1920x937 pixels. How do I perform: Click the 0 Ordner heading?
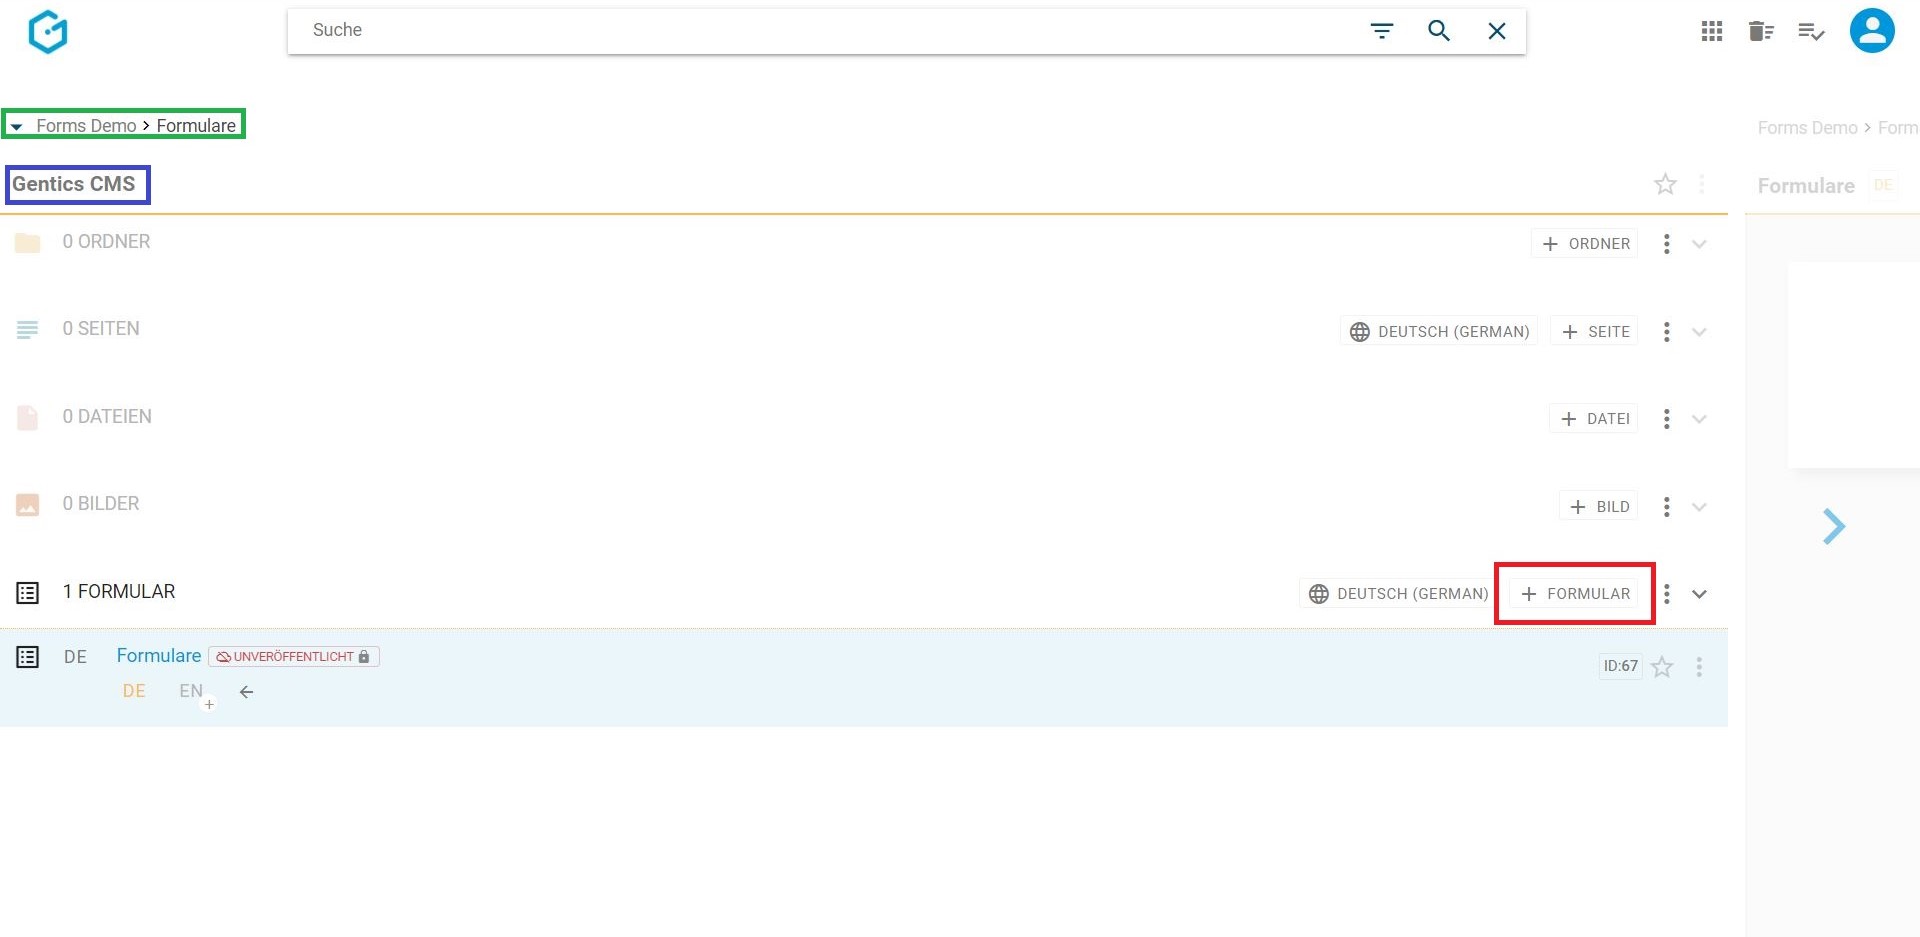(106, 242)
